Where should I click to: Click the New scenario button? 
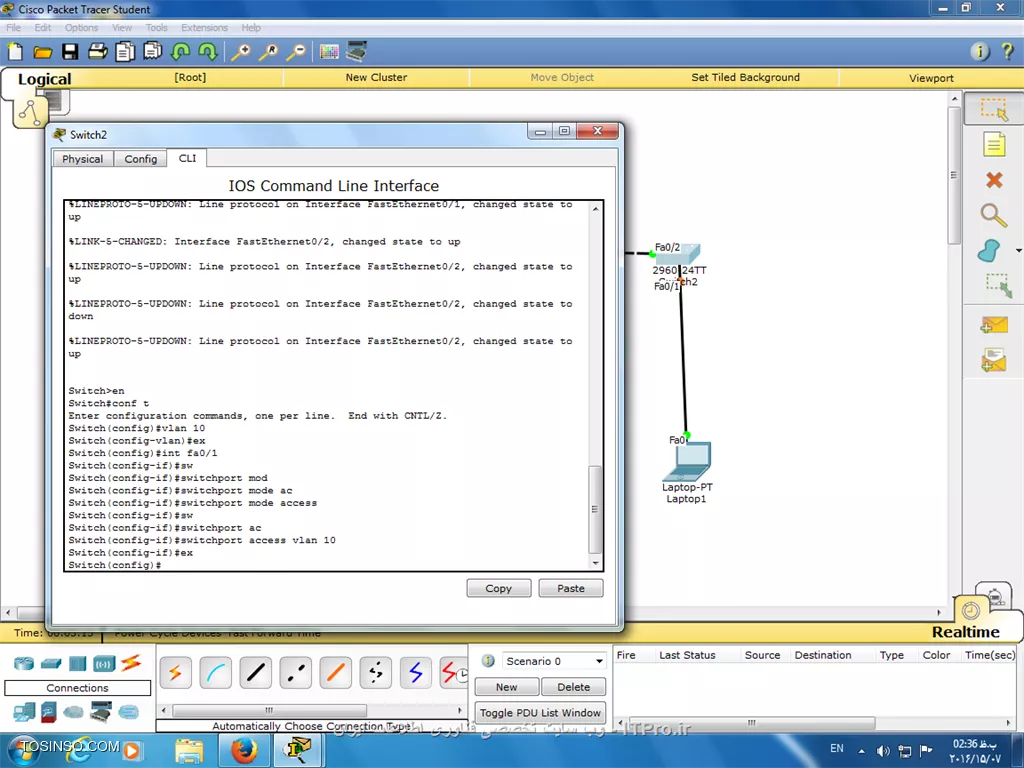(507, 687)
